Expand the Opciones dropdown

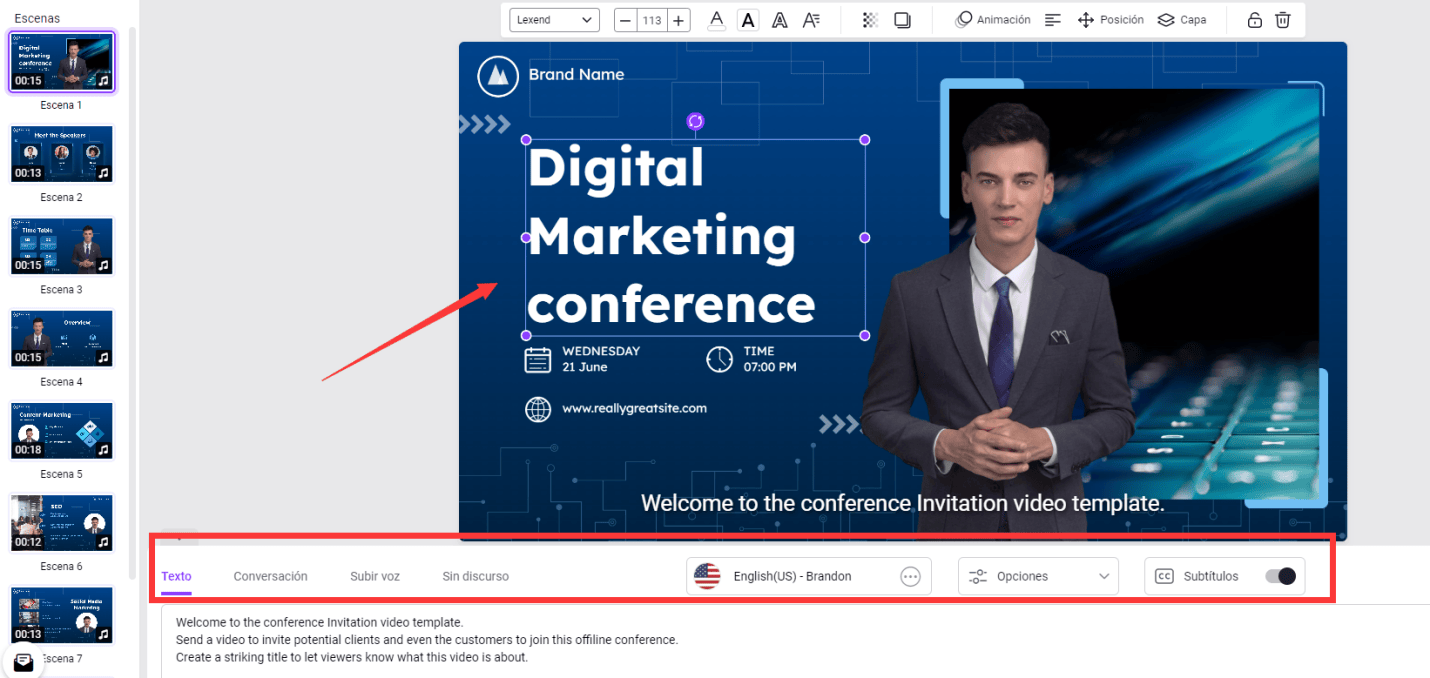tap(1038, 576)
